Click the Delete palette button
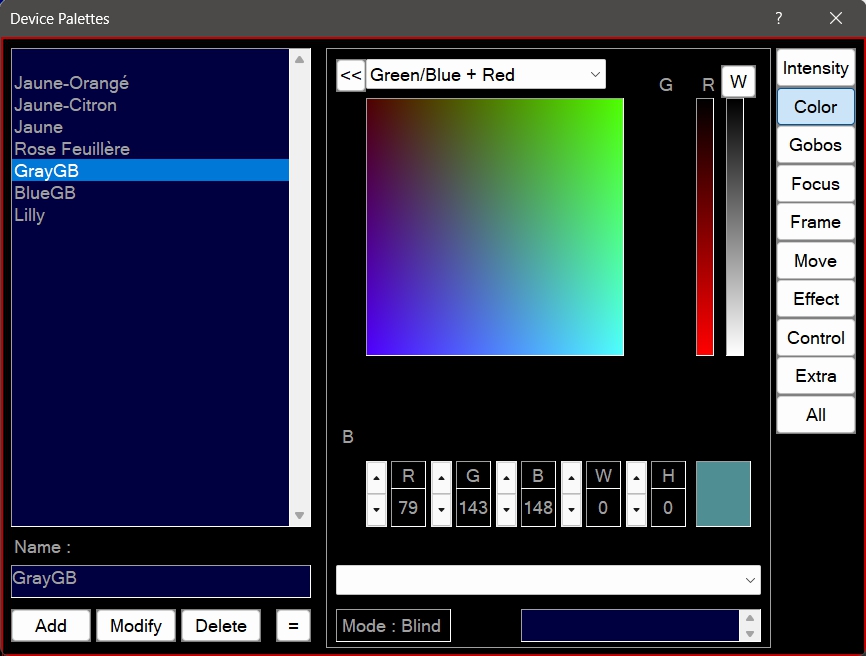 click(221, 626)
